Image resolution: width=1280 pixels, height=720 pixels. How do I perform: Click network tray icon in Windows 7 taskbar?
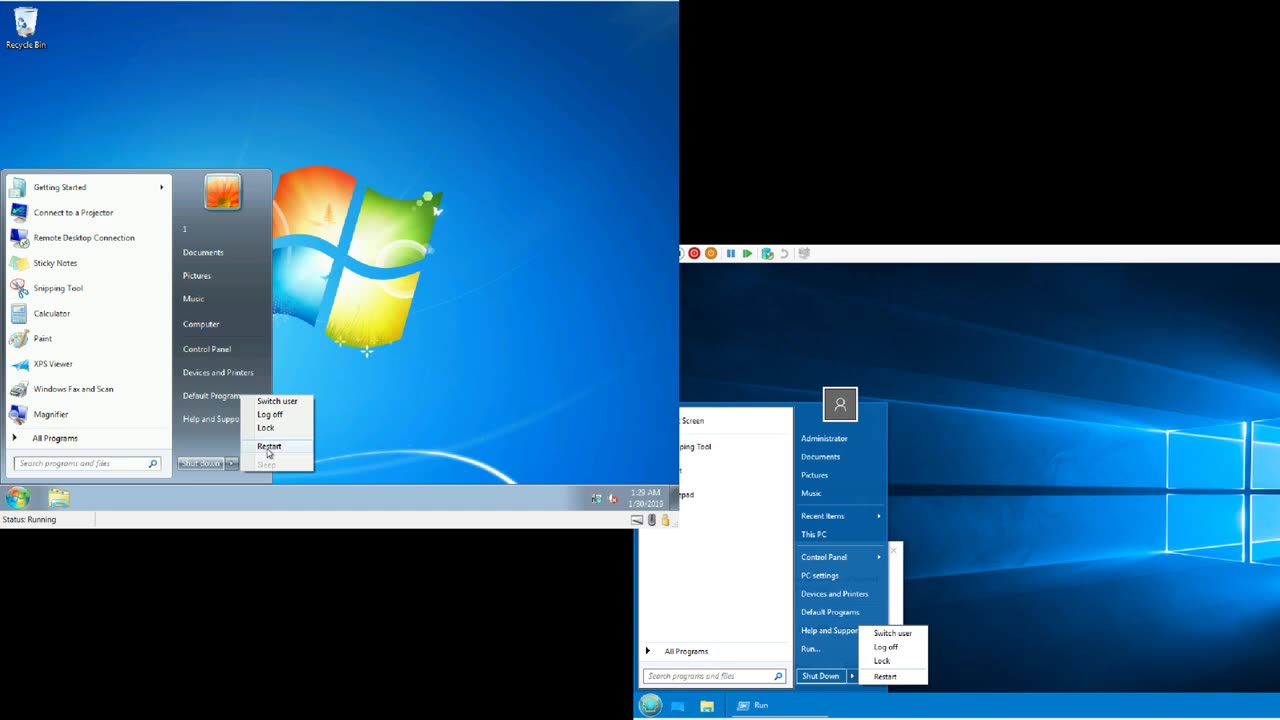(x=597, y=498)
